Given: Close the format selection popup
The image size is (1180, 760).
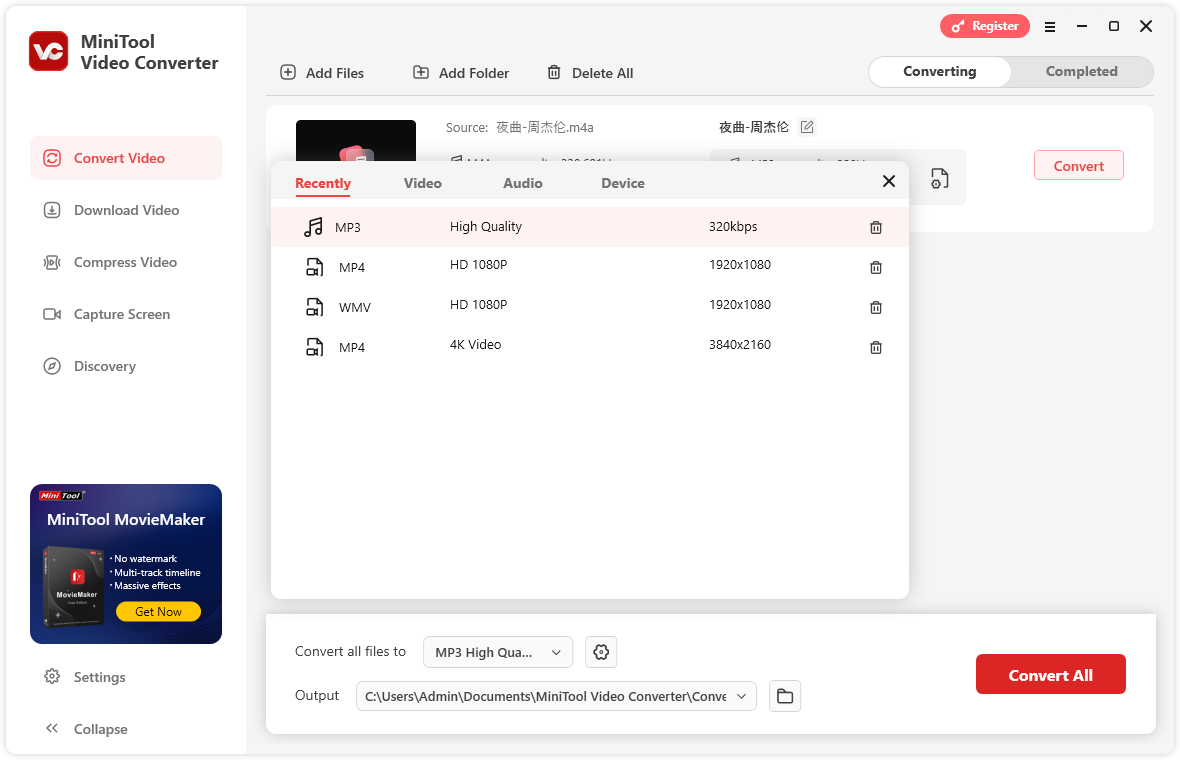Looking at the screenshot, I should 888,181.
